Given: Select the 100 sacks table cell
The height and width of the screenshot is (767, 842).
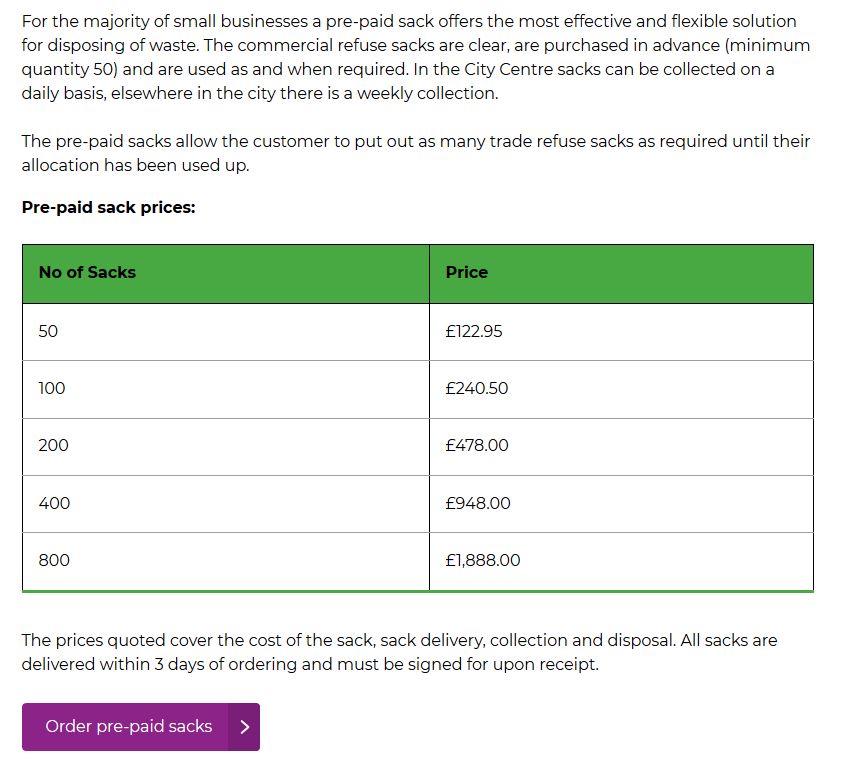Looking at the screenshot, I should click(226, 389).
